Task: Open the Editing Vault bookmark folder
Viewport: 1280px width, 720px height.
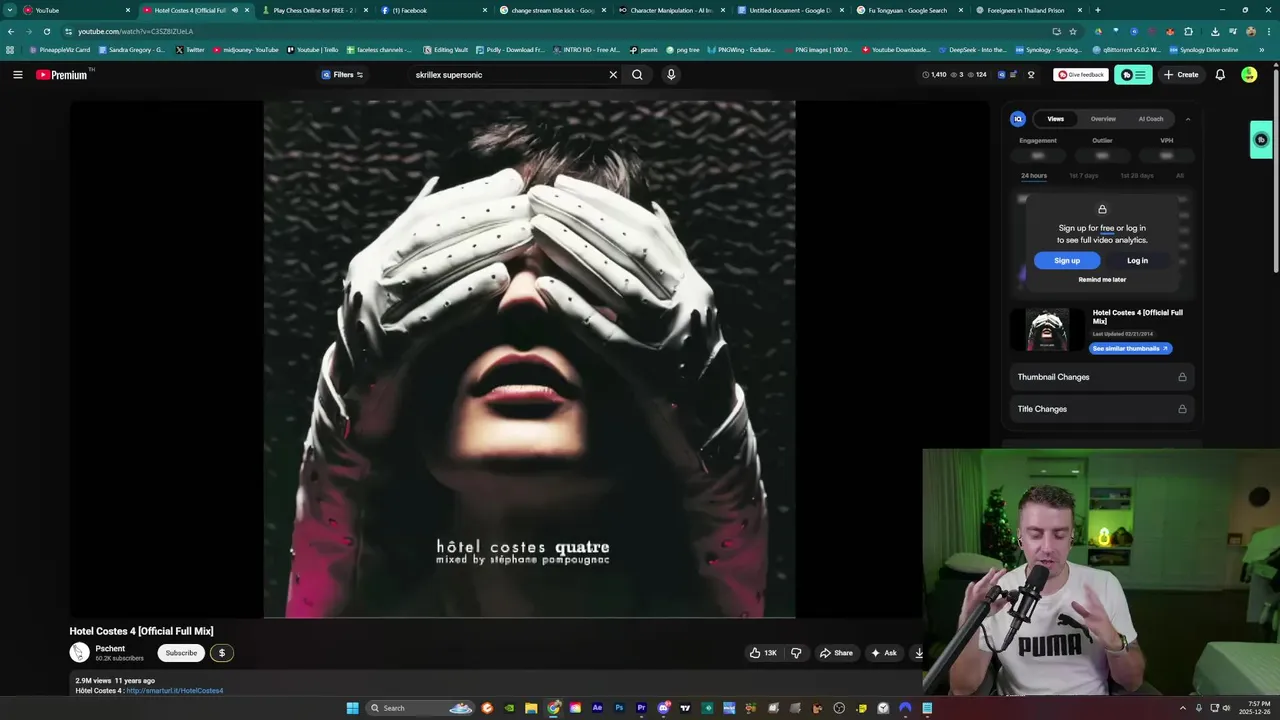Action: pyautogui.click(x=445, y=49)
